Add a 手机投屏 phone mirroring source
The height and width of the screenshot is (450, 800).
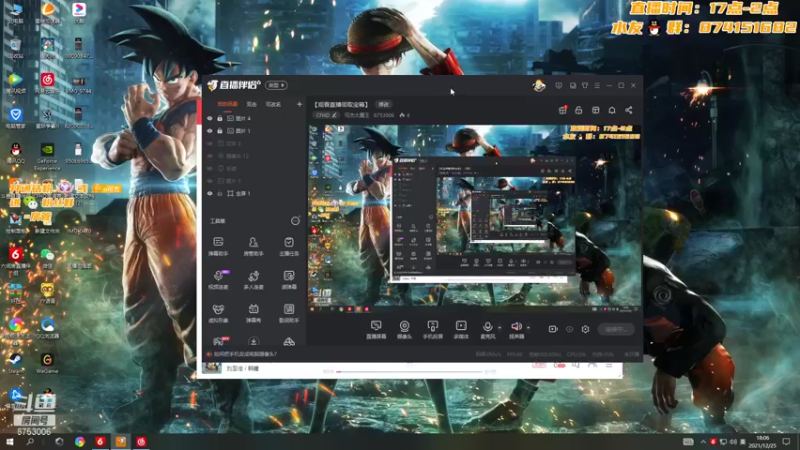(433, 330)
